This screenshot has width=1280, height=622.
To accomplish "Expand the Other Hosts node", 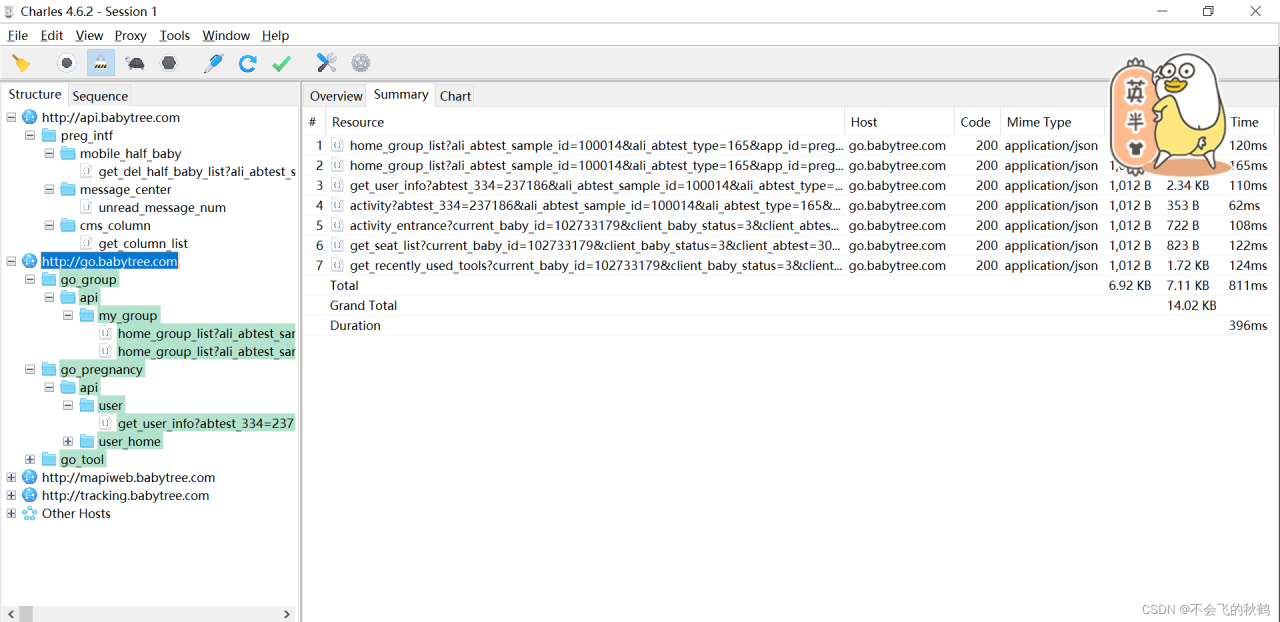I will pos(11,513).
